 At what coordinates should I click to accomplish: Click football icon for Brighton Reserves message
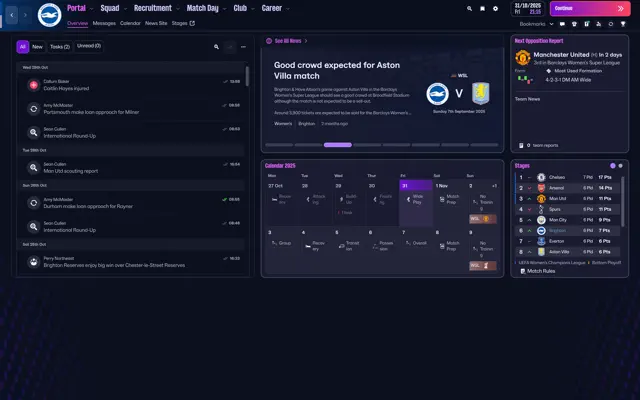[x=33, y=262]
